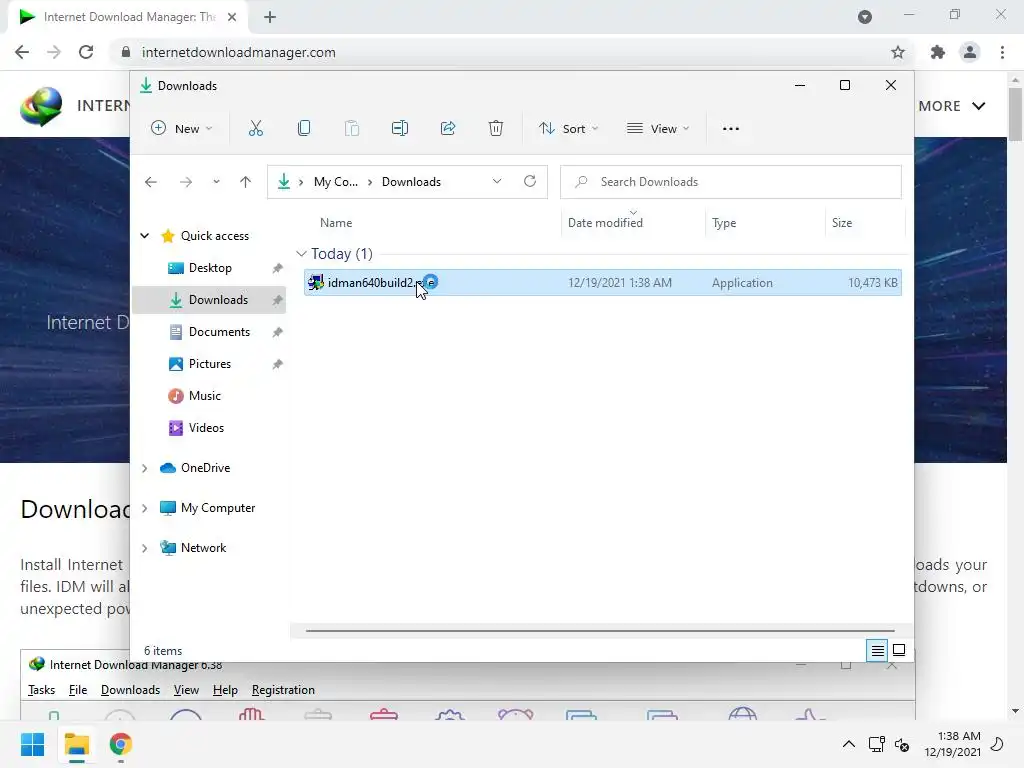Click muted volume icon in tray
The width and height of the screenshot is (1024, 768).
tap(902, 744)
